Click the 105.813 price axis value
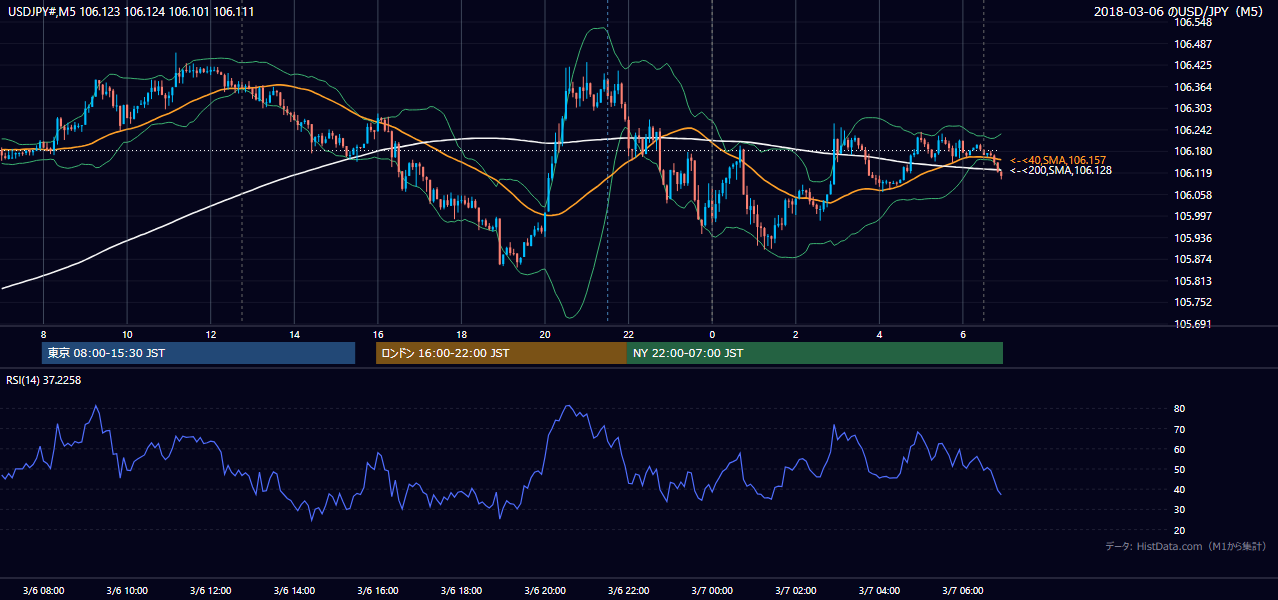This screenshot has height=600, width=1278. coord(1193,281)
